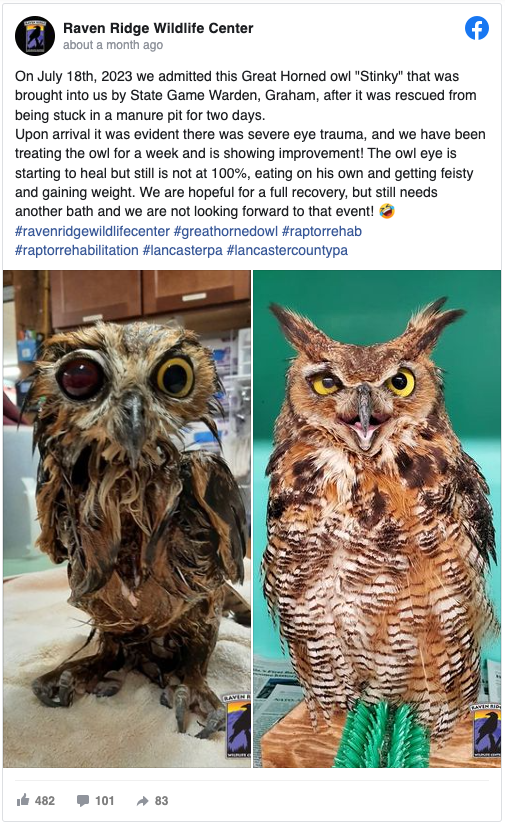The width and height of the screenshot is (505, 827).
Task: Click the thumbs-up like icon
Action: [23, 800]
